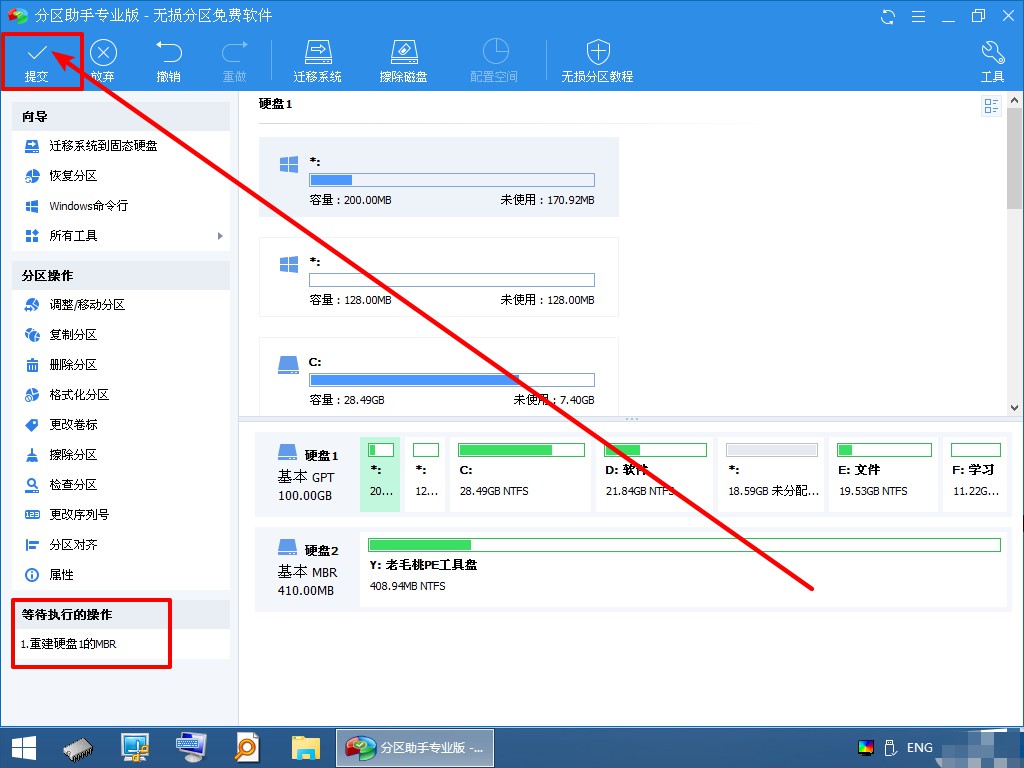The width and height of the screenshot is (1024, 768).
Task: Open the magnifier search taskbar icon
Action: (x=247, y=748)
